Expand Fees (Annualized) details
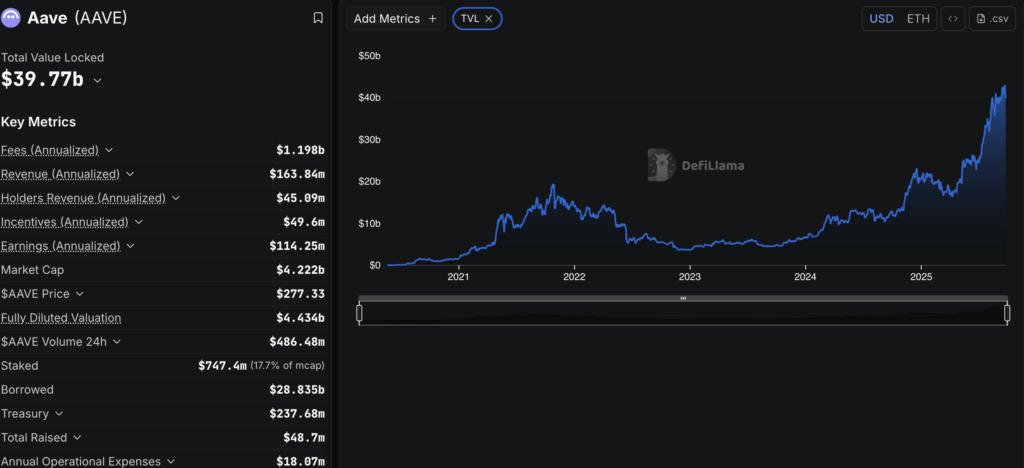 pos(109,150)
